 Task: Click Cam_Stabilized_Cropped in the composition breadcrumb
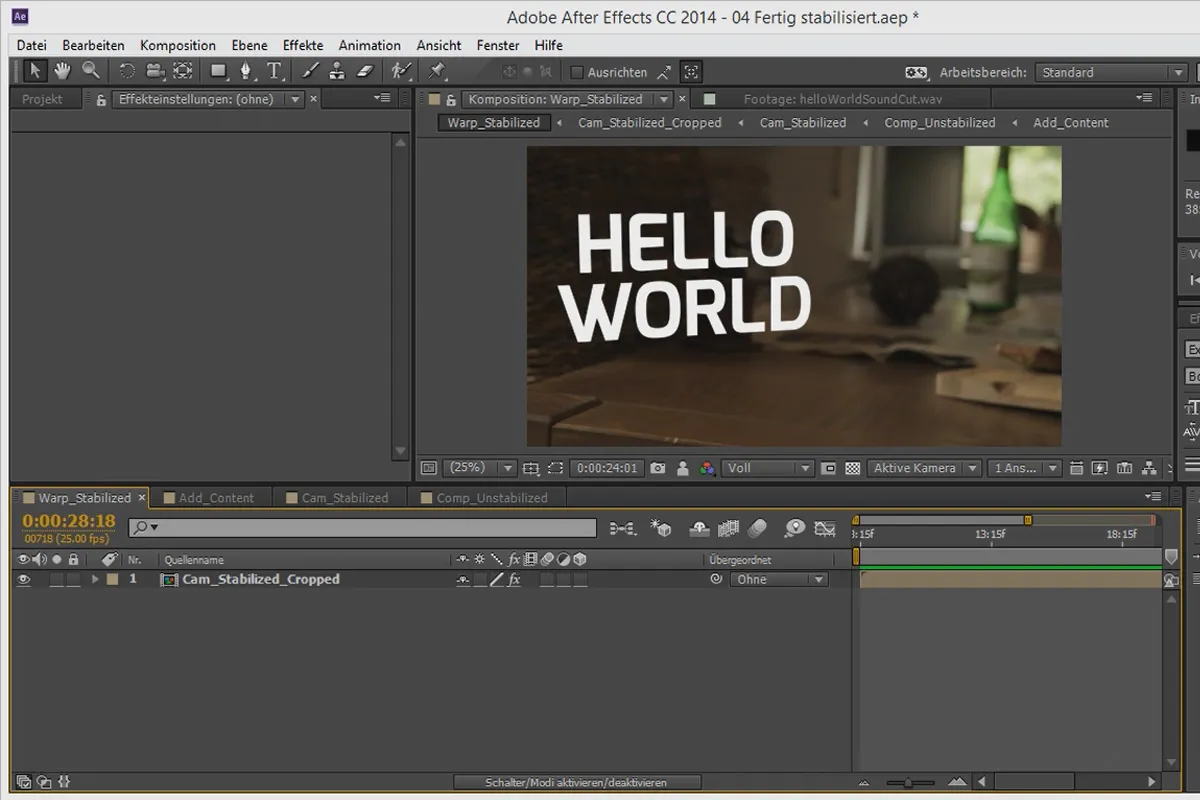click(649, 123)
